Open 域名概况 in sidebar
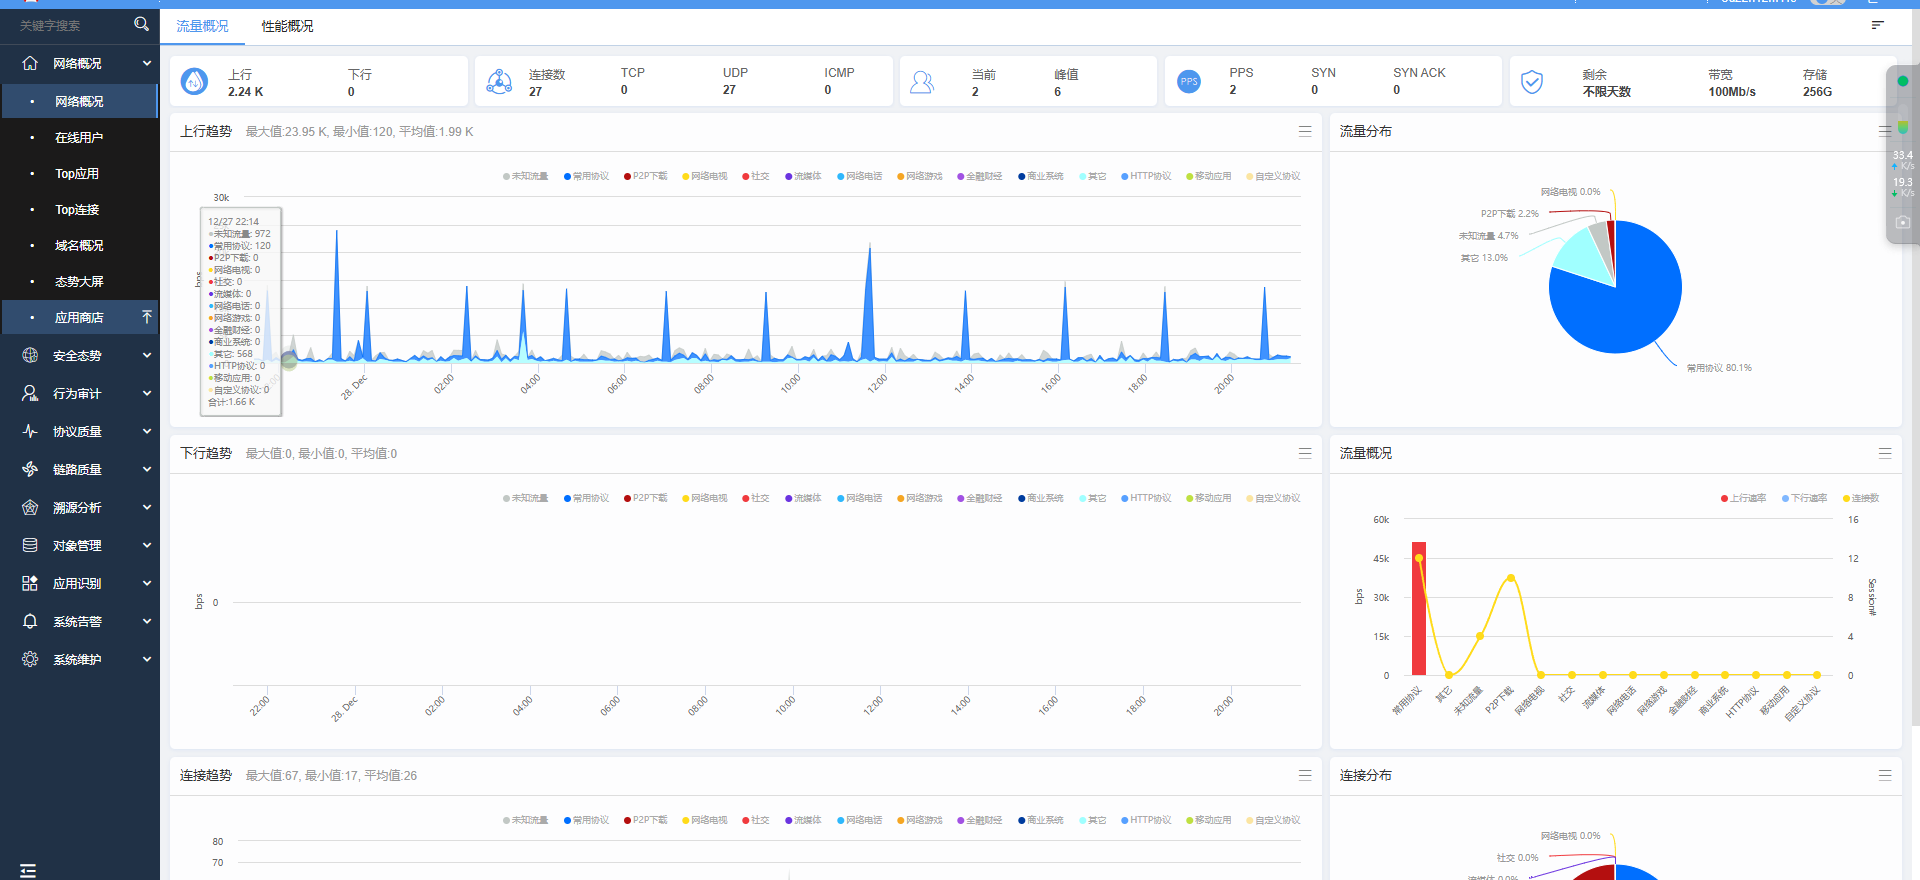Viewport: 1920px width, 880px height. pos(80,245)
